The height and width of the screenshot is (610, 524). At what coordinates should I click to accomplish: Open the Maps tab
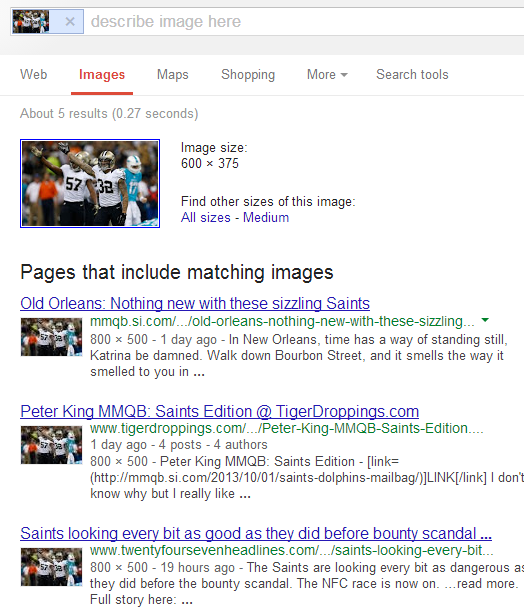tap(173, 74)
